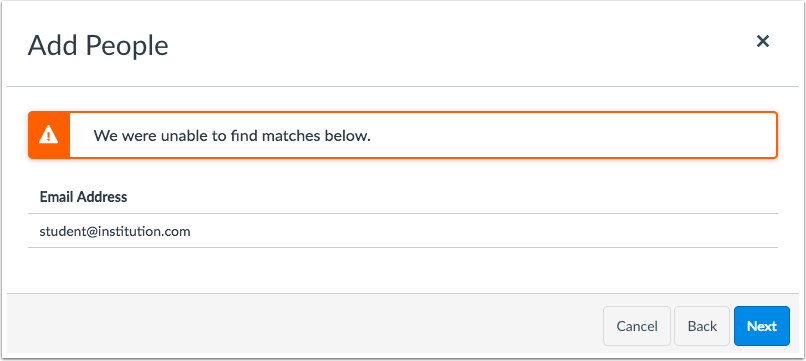Click the table header labeled Email Address
The width and height of the screenshot is (806, 361).
pos(83,196)
